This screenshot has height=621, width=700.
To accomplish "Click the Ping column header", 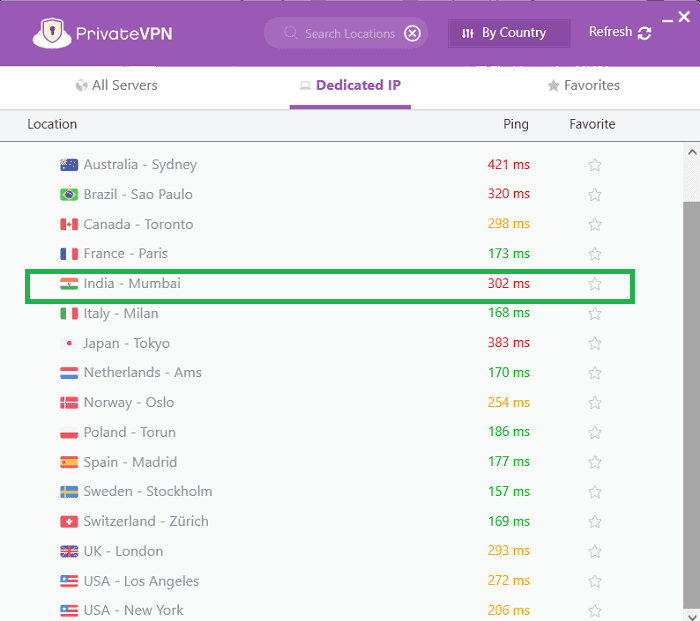I will [x=516, y=124].
